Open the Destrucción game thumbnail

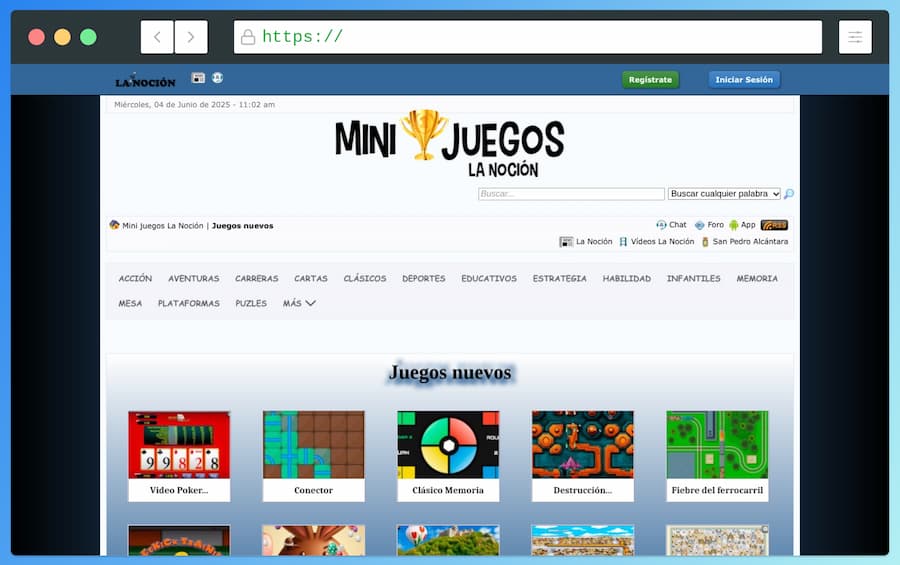coord(583,445)
